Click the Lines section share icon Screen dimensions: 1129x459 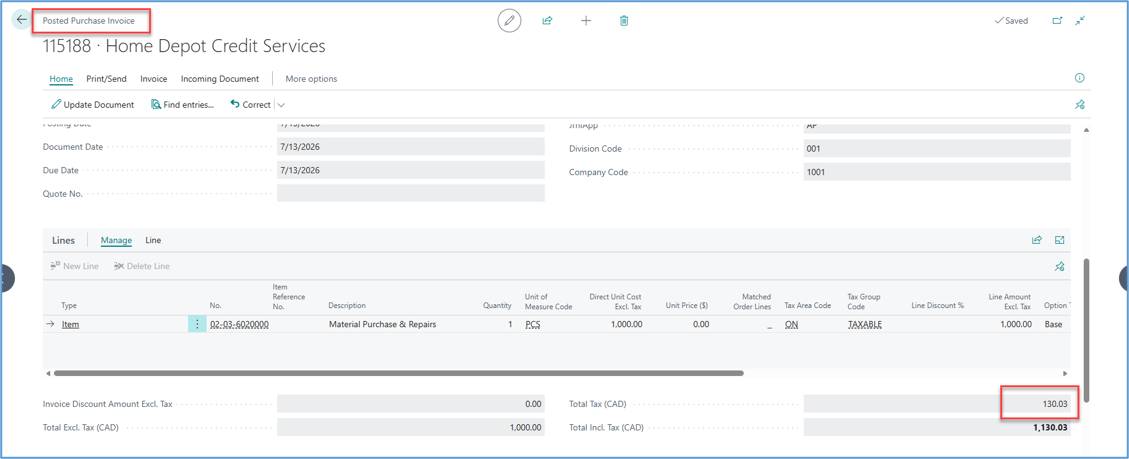(x=1037, y=240)
